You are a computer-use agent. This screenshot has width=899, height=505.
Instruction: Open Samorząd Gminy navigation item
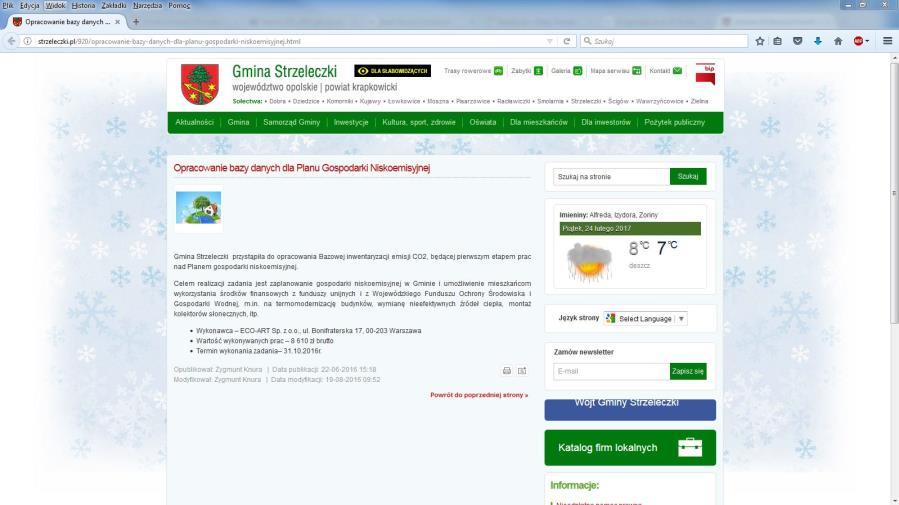[291, 123]
